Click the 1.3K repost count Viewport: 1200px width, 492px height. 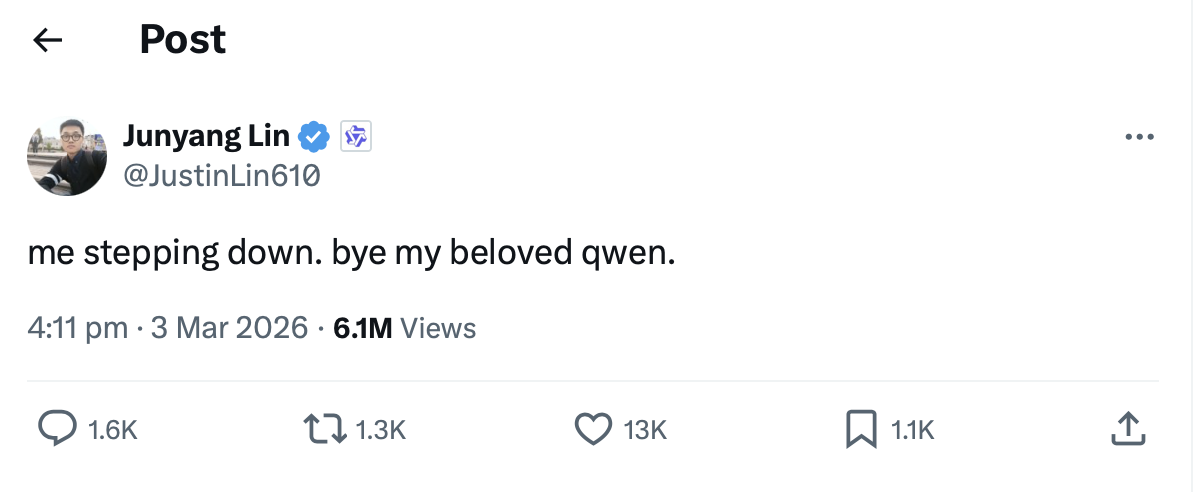tap(381, 430)
